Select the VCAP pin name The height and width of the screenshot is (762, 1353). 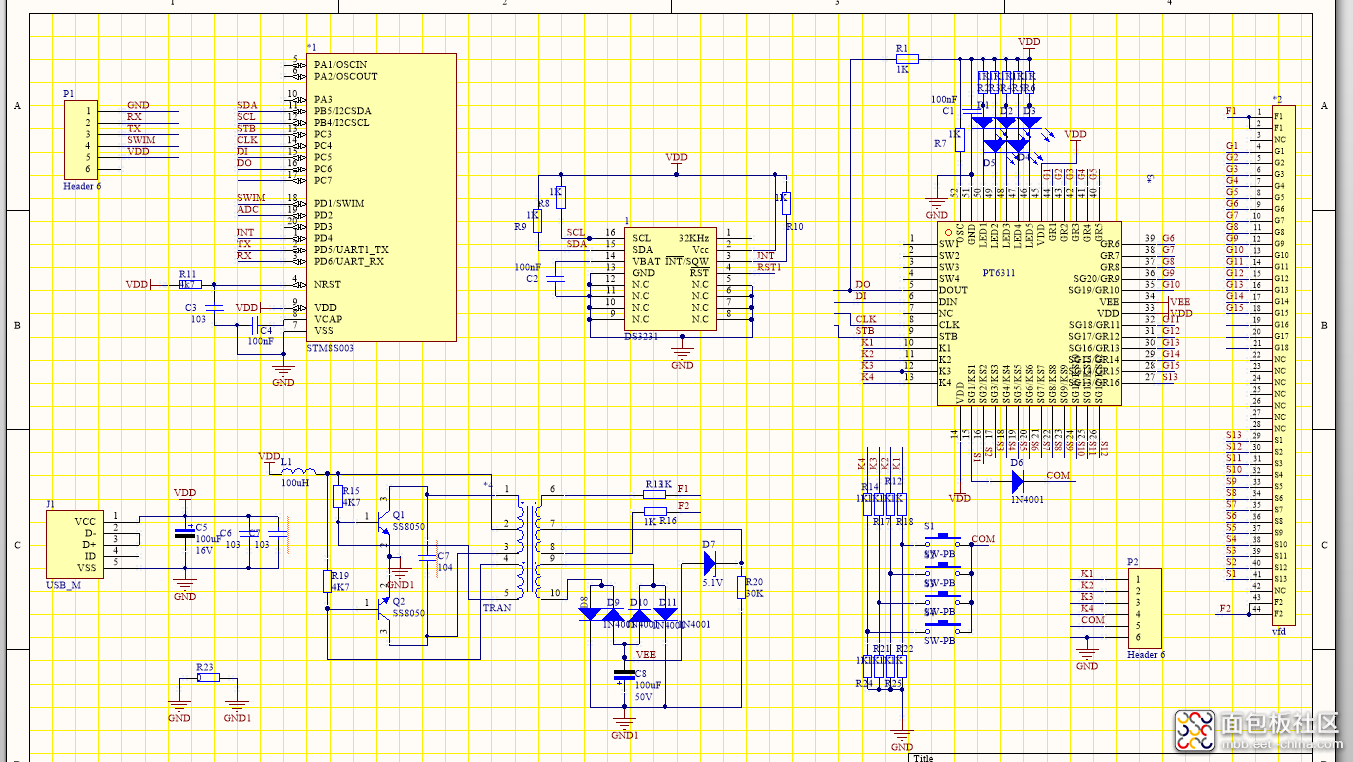(x=328, y=319)
